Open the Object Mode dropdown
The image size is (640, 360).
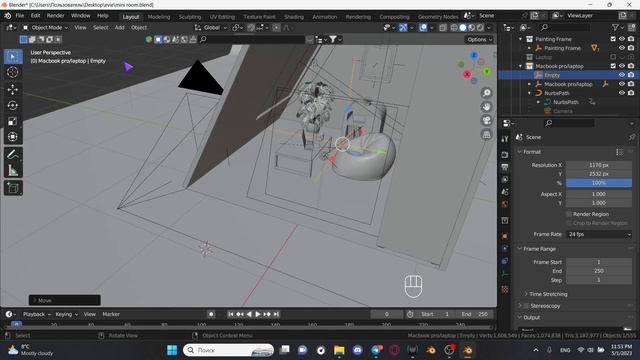[x=45, y=28]
